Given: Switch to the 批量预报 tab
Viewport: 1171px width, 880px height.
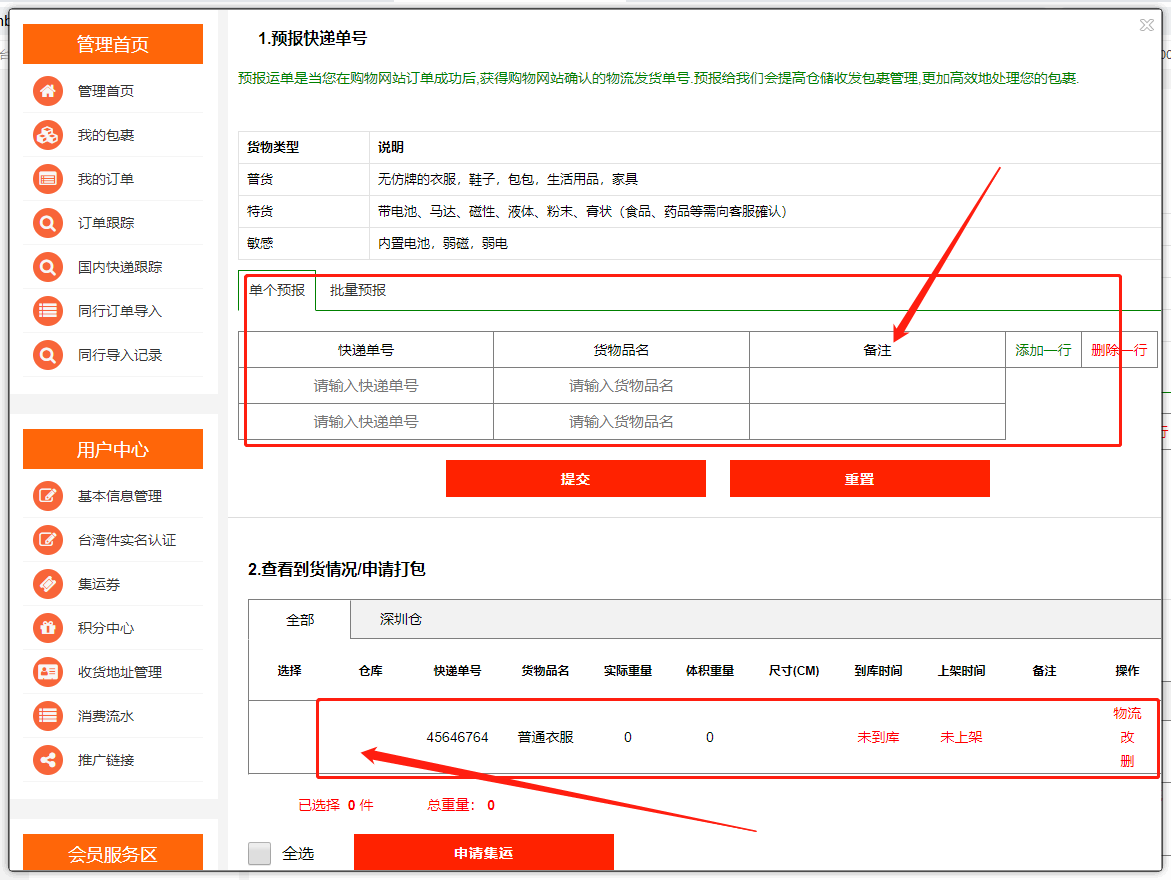Looking at the screenshot, I should pyautogui.click(x=358, y=290).
